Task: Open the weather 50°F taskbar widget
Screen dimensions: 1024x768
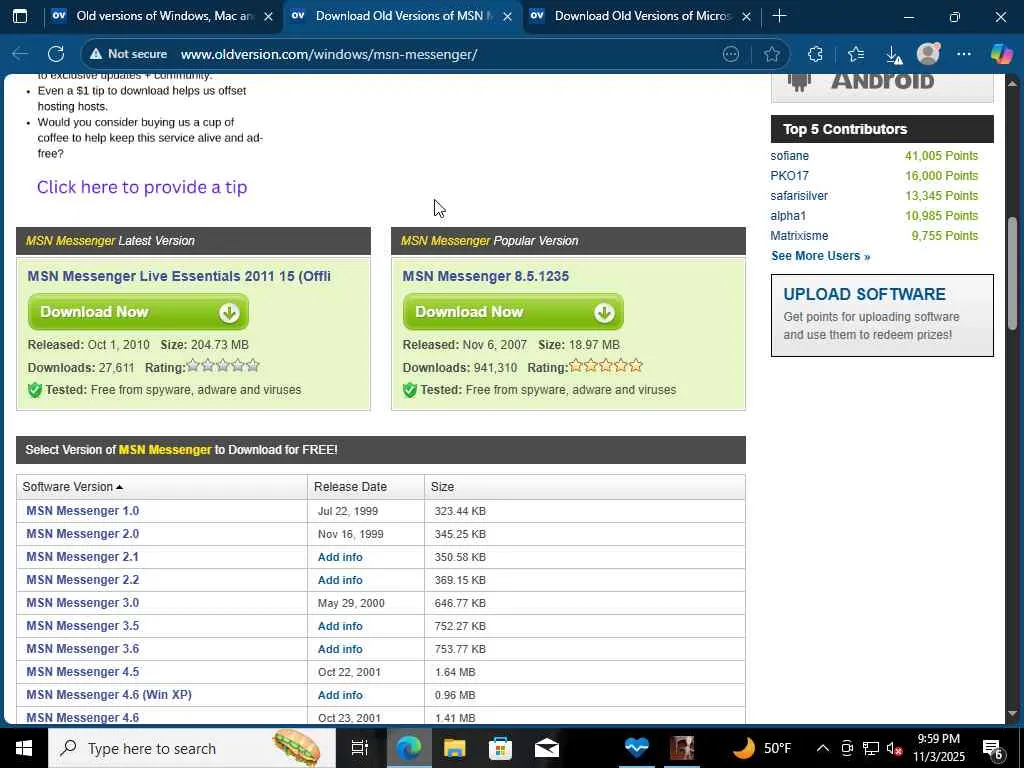Action: (x=761, y=748)
